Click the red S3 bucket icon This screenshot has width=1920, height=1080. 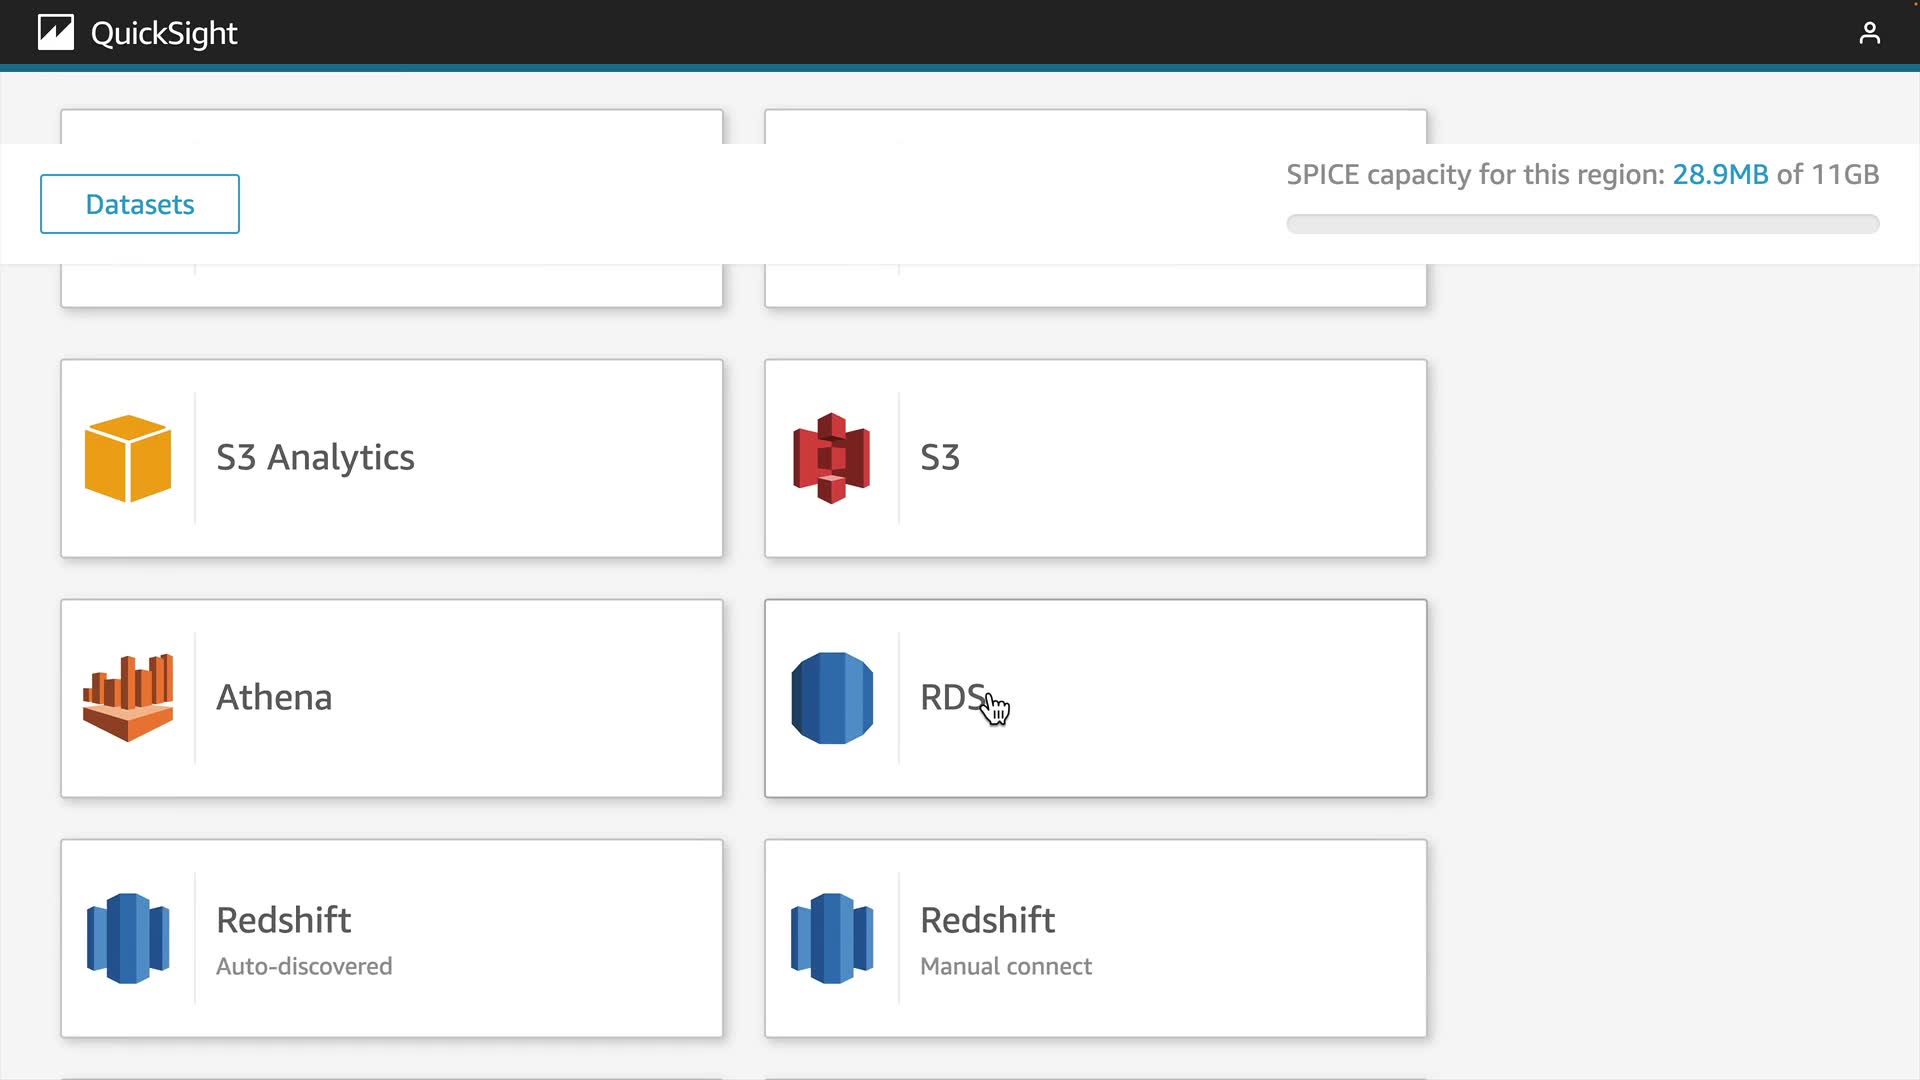831,458
